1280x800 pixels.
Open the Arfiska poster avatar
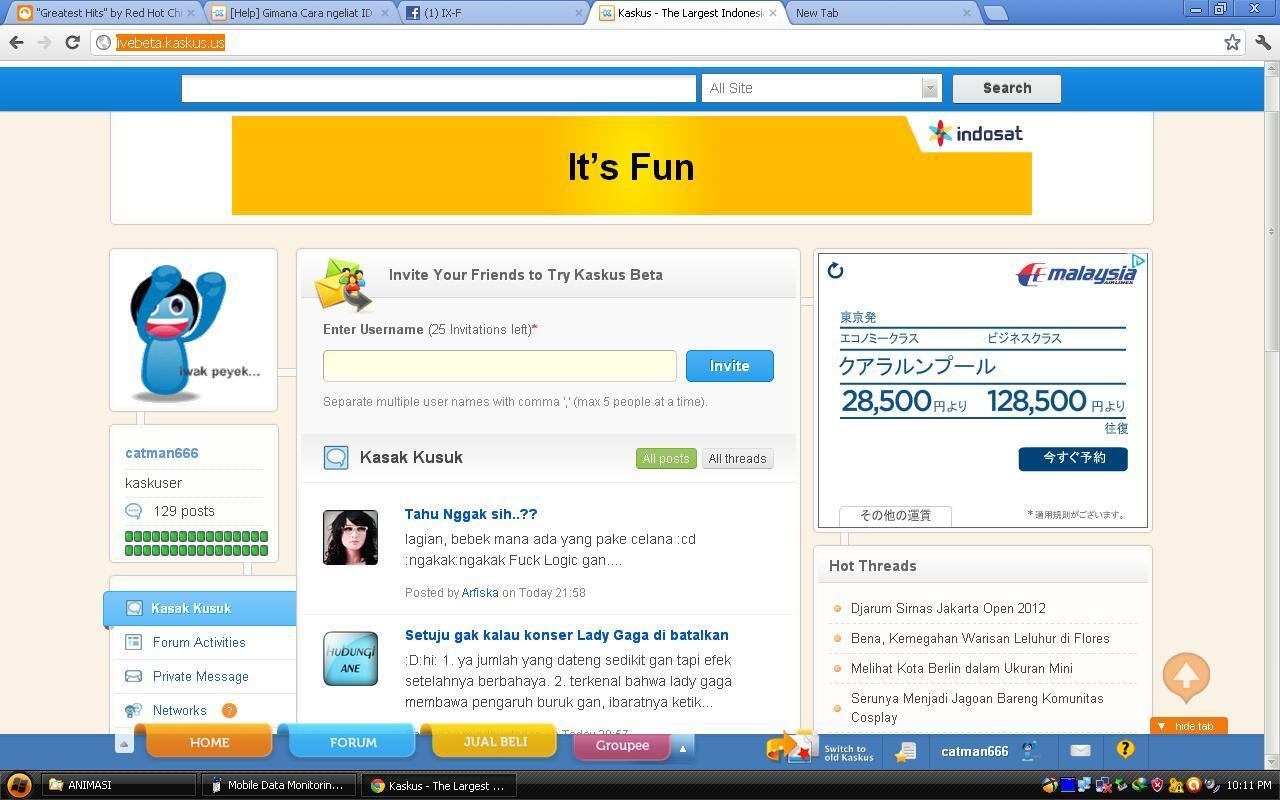[x=350, y=537]
